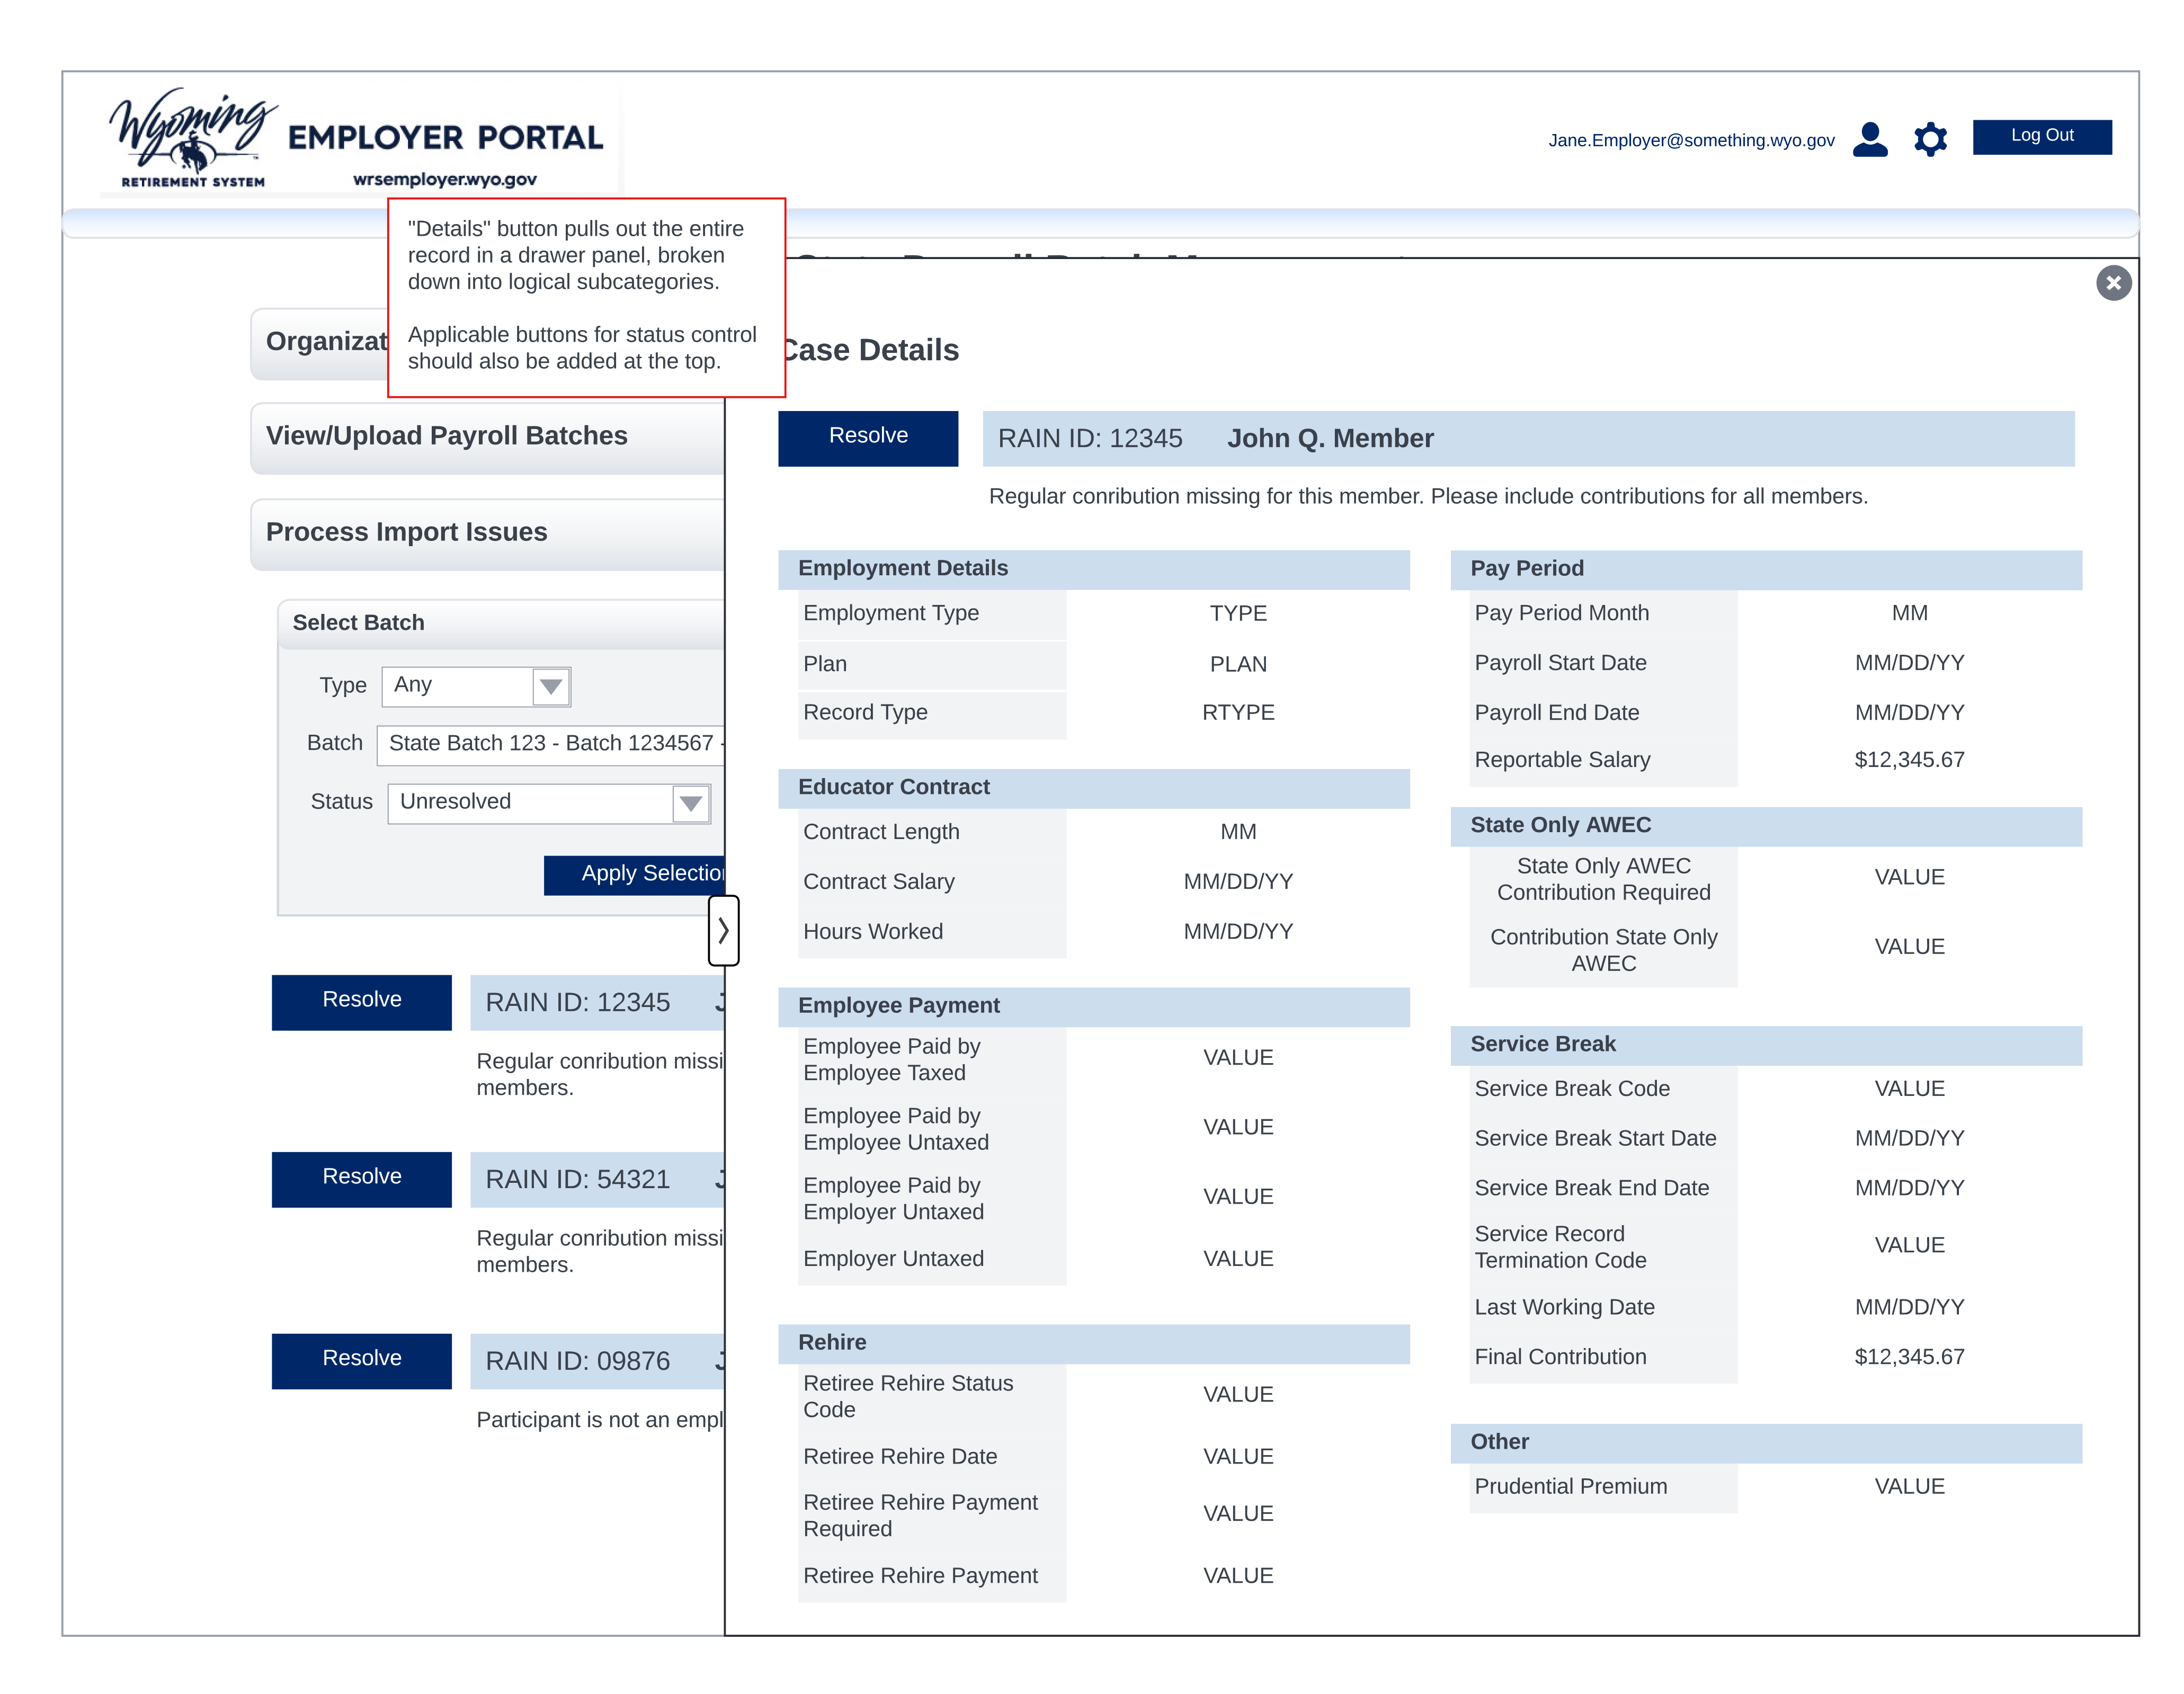Viewport: 2184px width, 1694px height.
Task: Click the Final Contribution label
Action: pyautogui.click(x=1559, y=1357)
